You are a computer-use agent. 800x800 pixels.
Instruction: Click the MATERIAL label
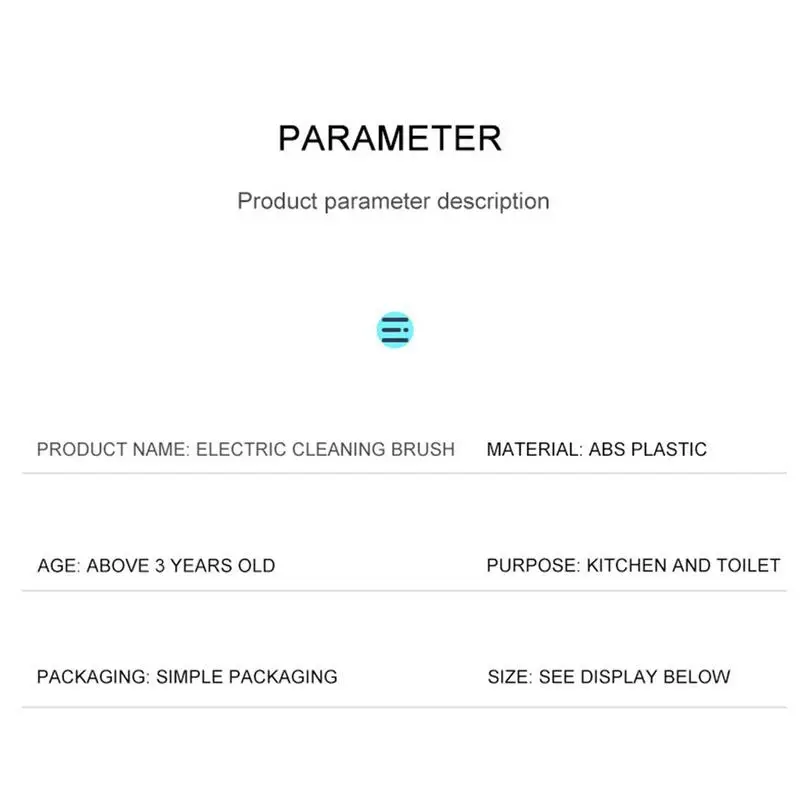[x=533, y=449]
